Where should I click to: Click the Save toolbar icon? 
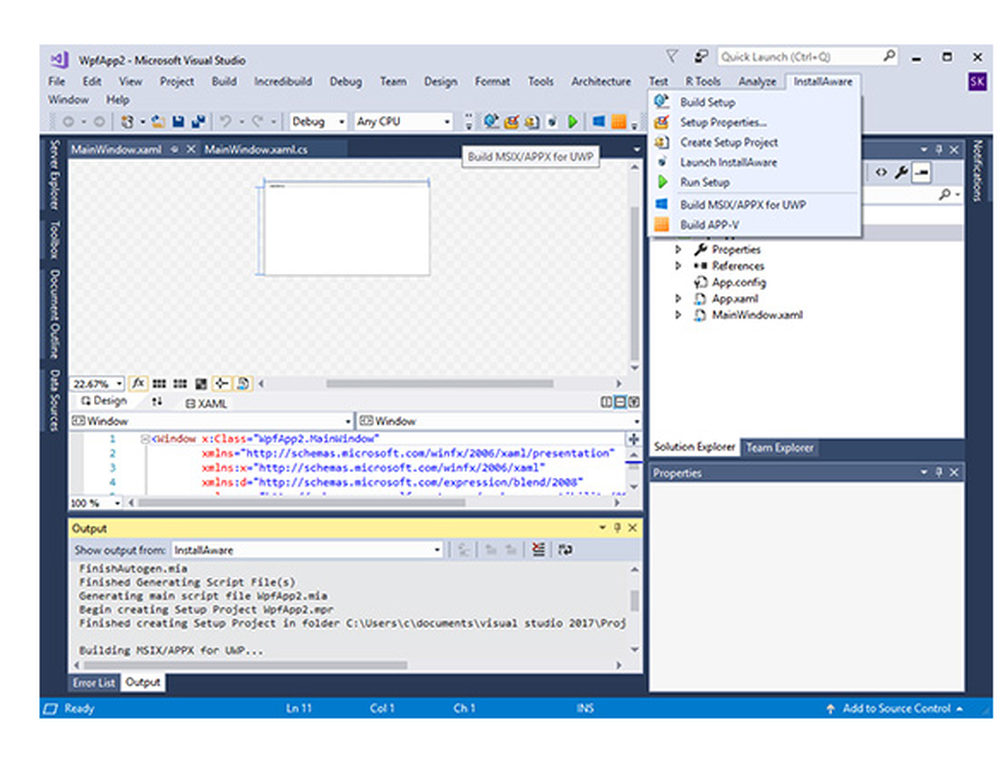(x=179, y=121)
